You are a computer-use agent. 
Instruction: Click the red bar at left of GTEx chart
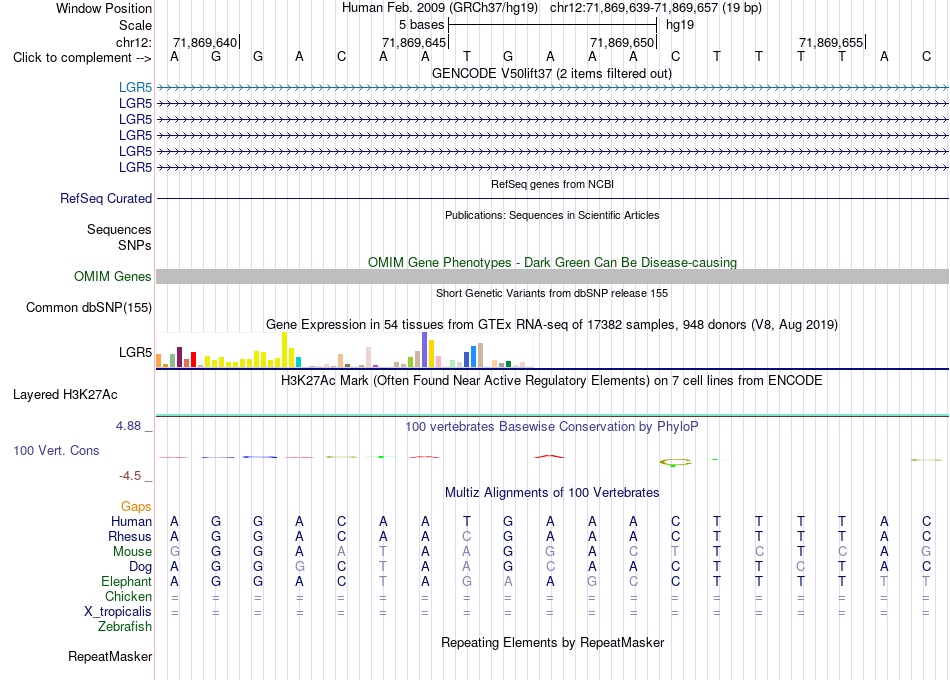(x=193, y=359)
